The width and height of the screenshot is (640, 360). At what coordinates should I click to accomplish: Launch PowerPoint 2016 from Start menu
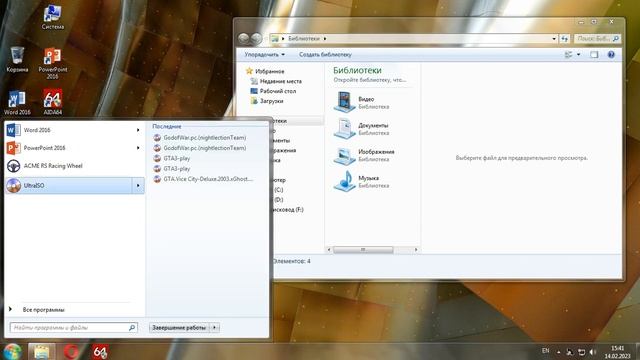[74, 148]
